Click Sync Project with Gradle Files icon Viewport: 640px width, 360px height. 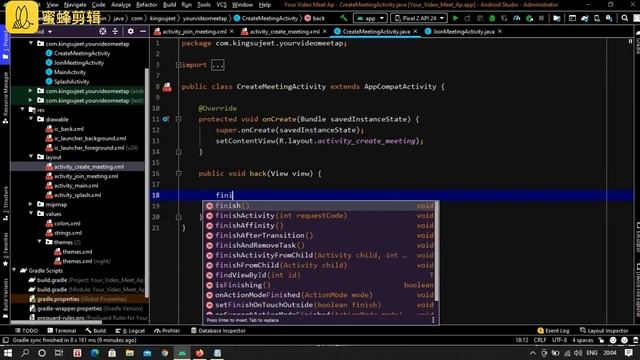click(x=584, y=18)
